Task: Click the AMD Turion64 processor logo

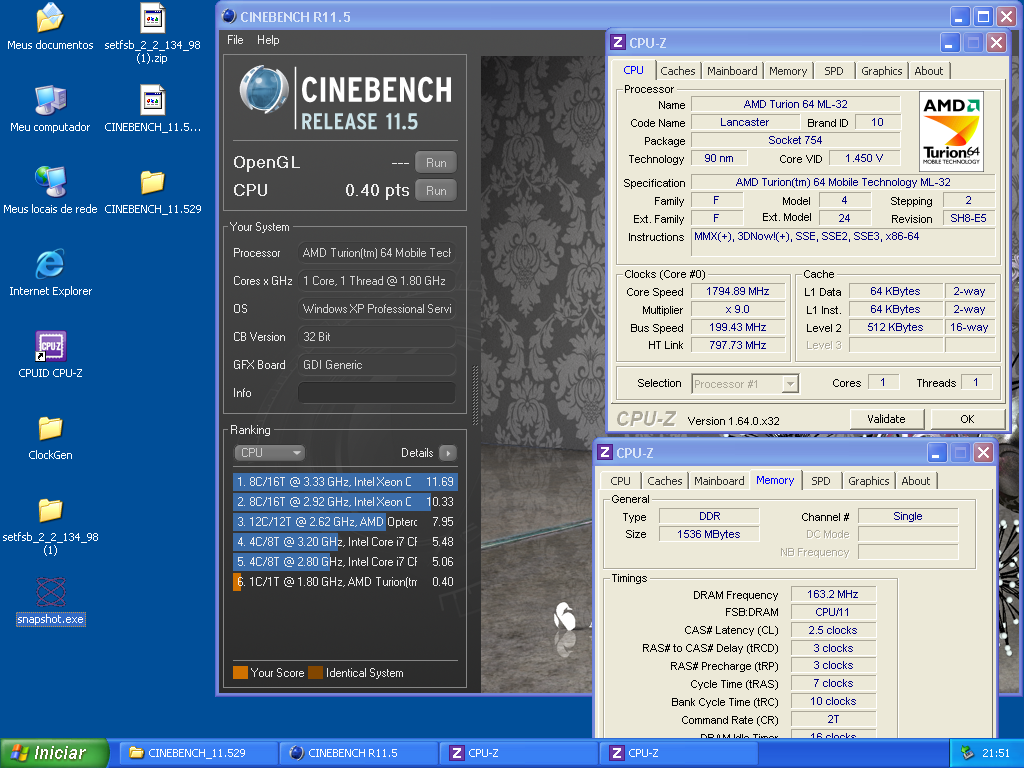Action: (951, 131)
